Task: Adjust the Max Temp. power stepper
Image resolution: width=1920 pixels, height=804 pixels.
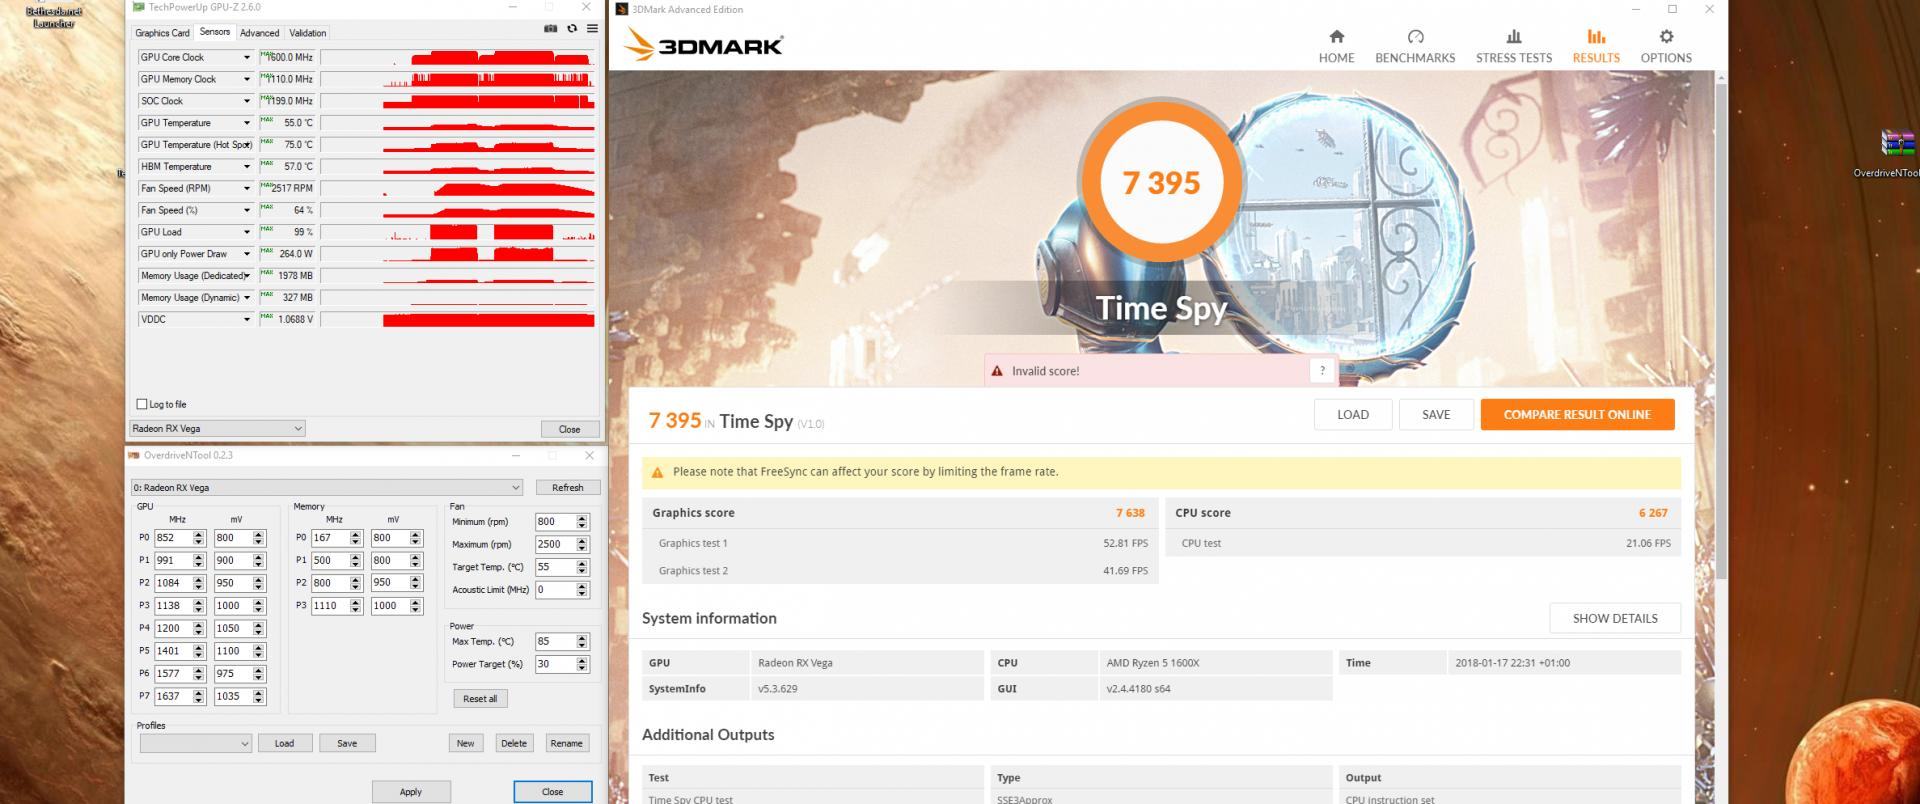Action: click(x=583, y=641)
